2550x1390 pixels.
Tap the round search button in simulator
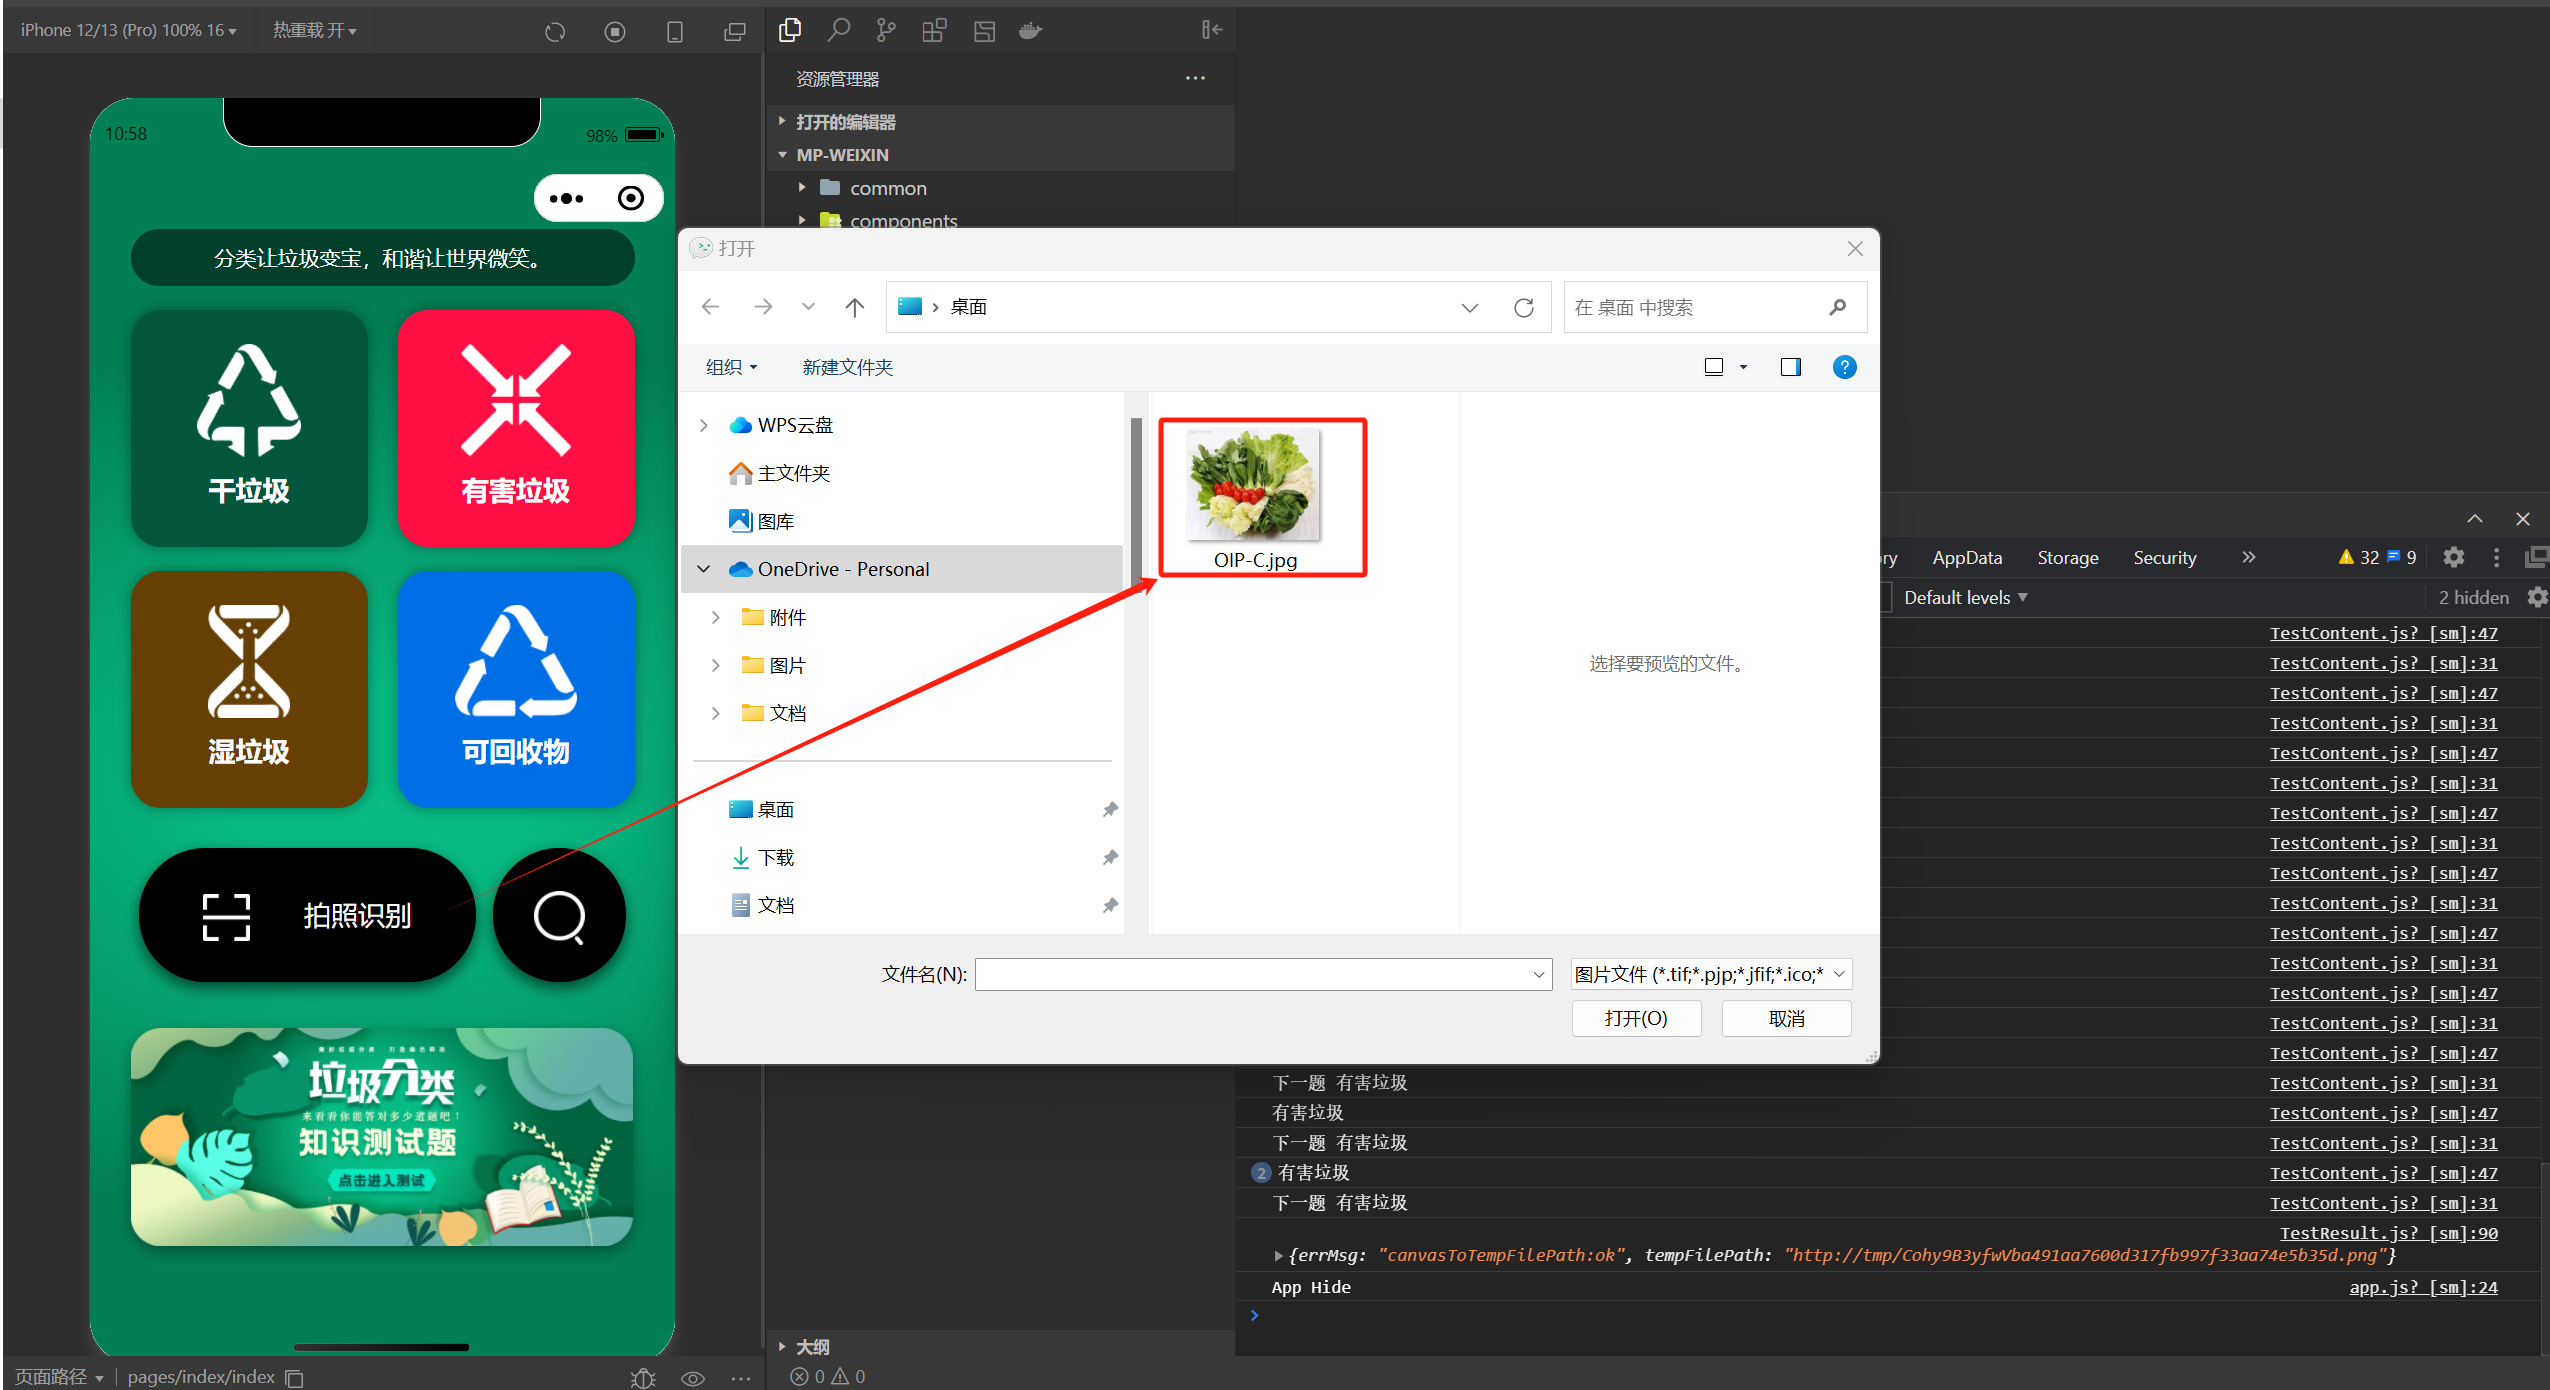coord(559,915)
